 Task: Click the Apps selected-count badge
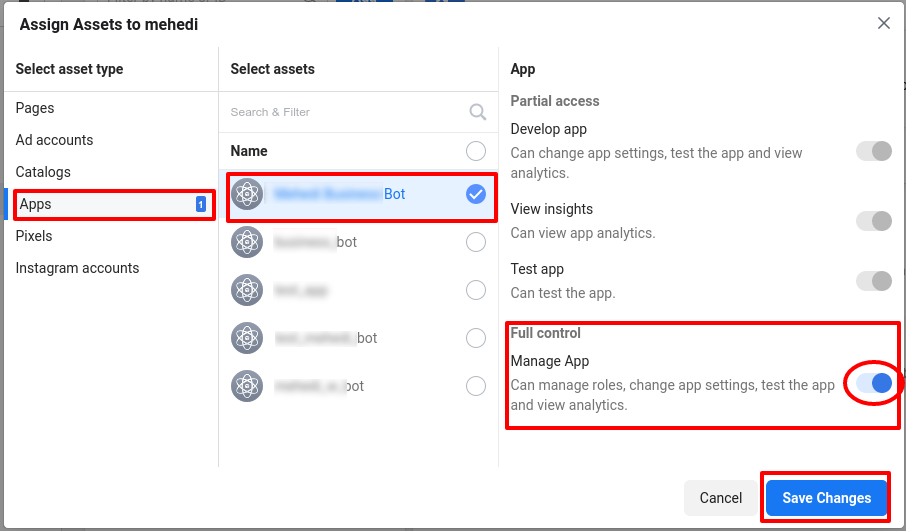tap(200, 204)
